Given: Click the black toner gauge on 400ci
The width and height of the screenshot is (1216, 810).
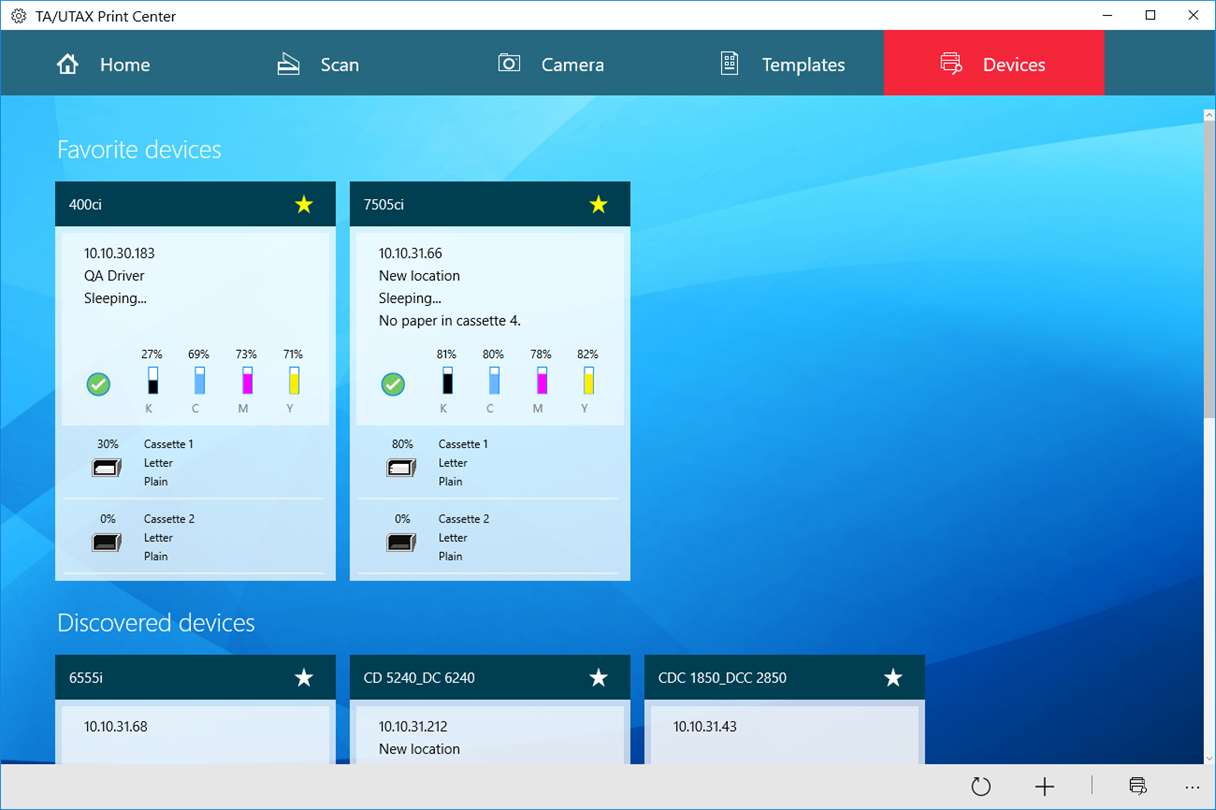Looking at the screenshot, I should pyautogui.click(x=152, y=380).
